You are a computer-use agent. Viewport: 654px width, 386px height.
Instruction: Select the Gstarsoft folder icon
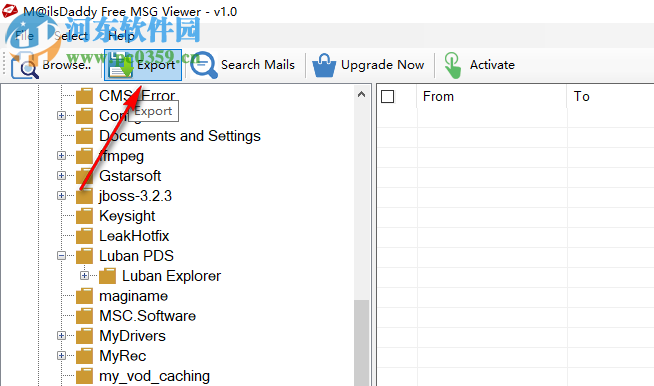85,176
